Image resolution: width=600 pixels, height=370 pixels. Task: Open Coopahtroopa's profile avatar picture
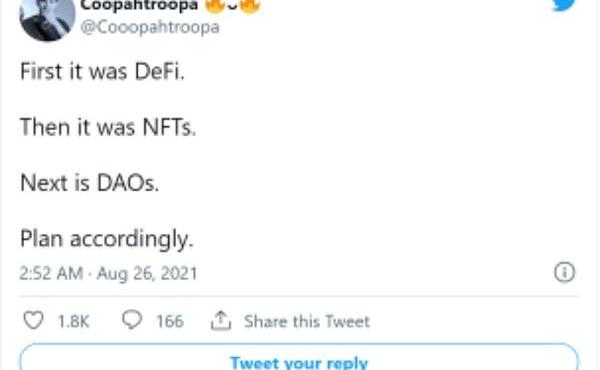[x=47, y=19]
